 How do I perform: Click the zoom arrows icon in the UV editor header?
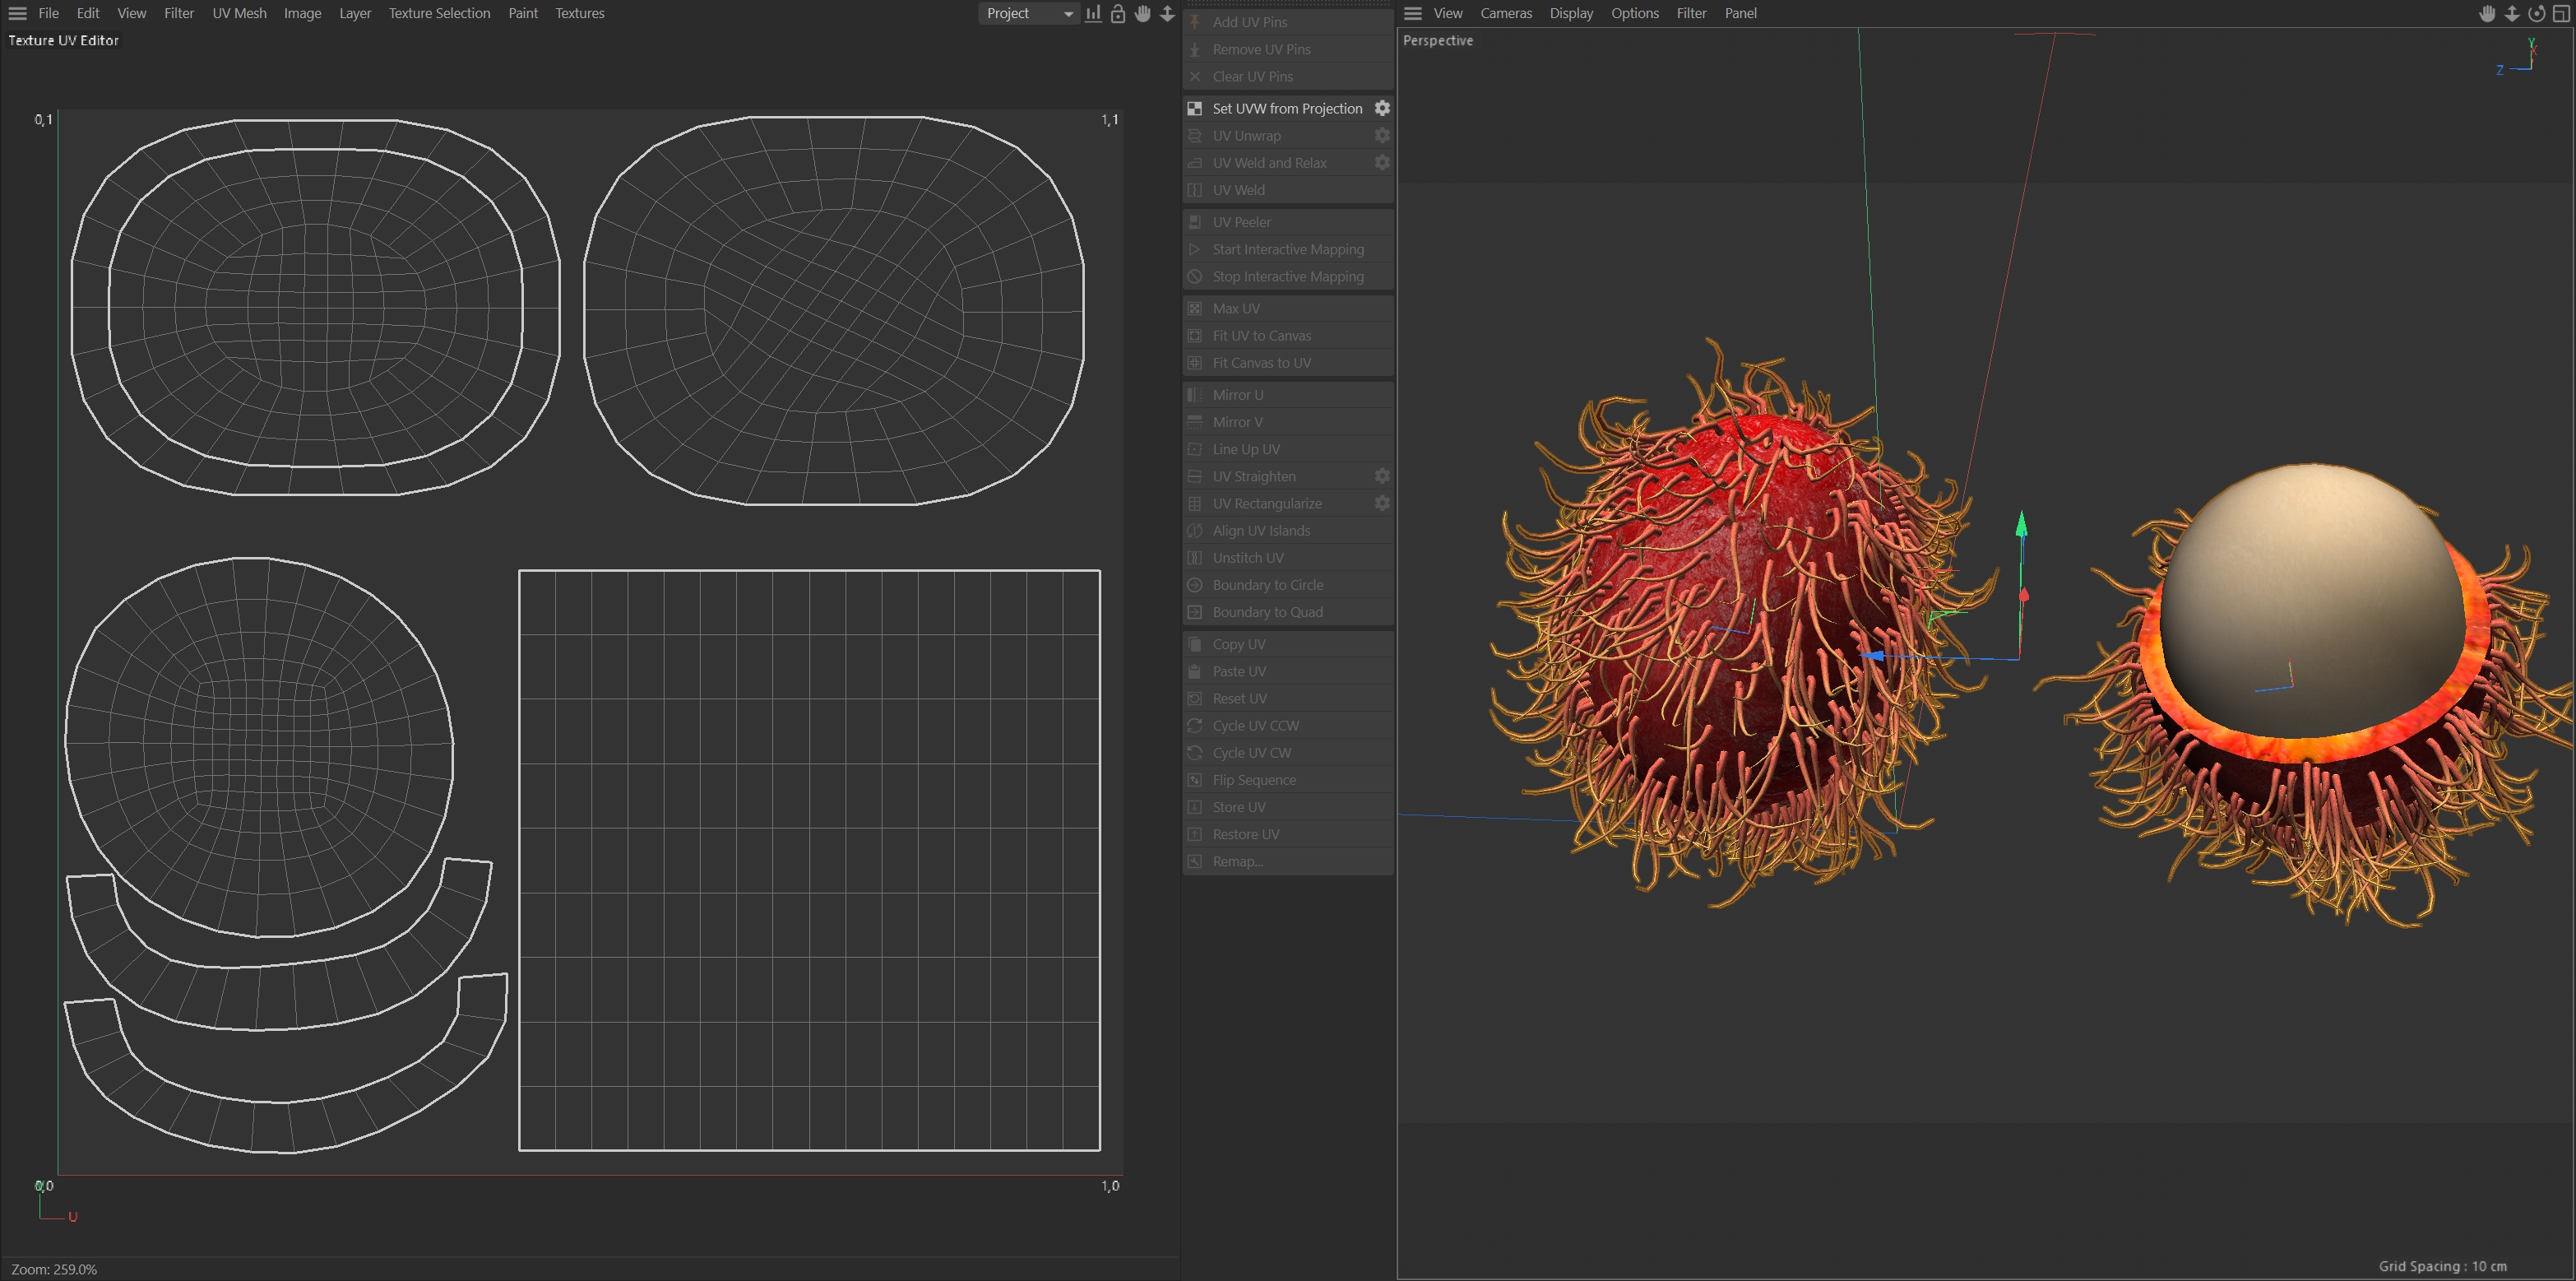1167,13
